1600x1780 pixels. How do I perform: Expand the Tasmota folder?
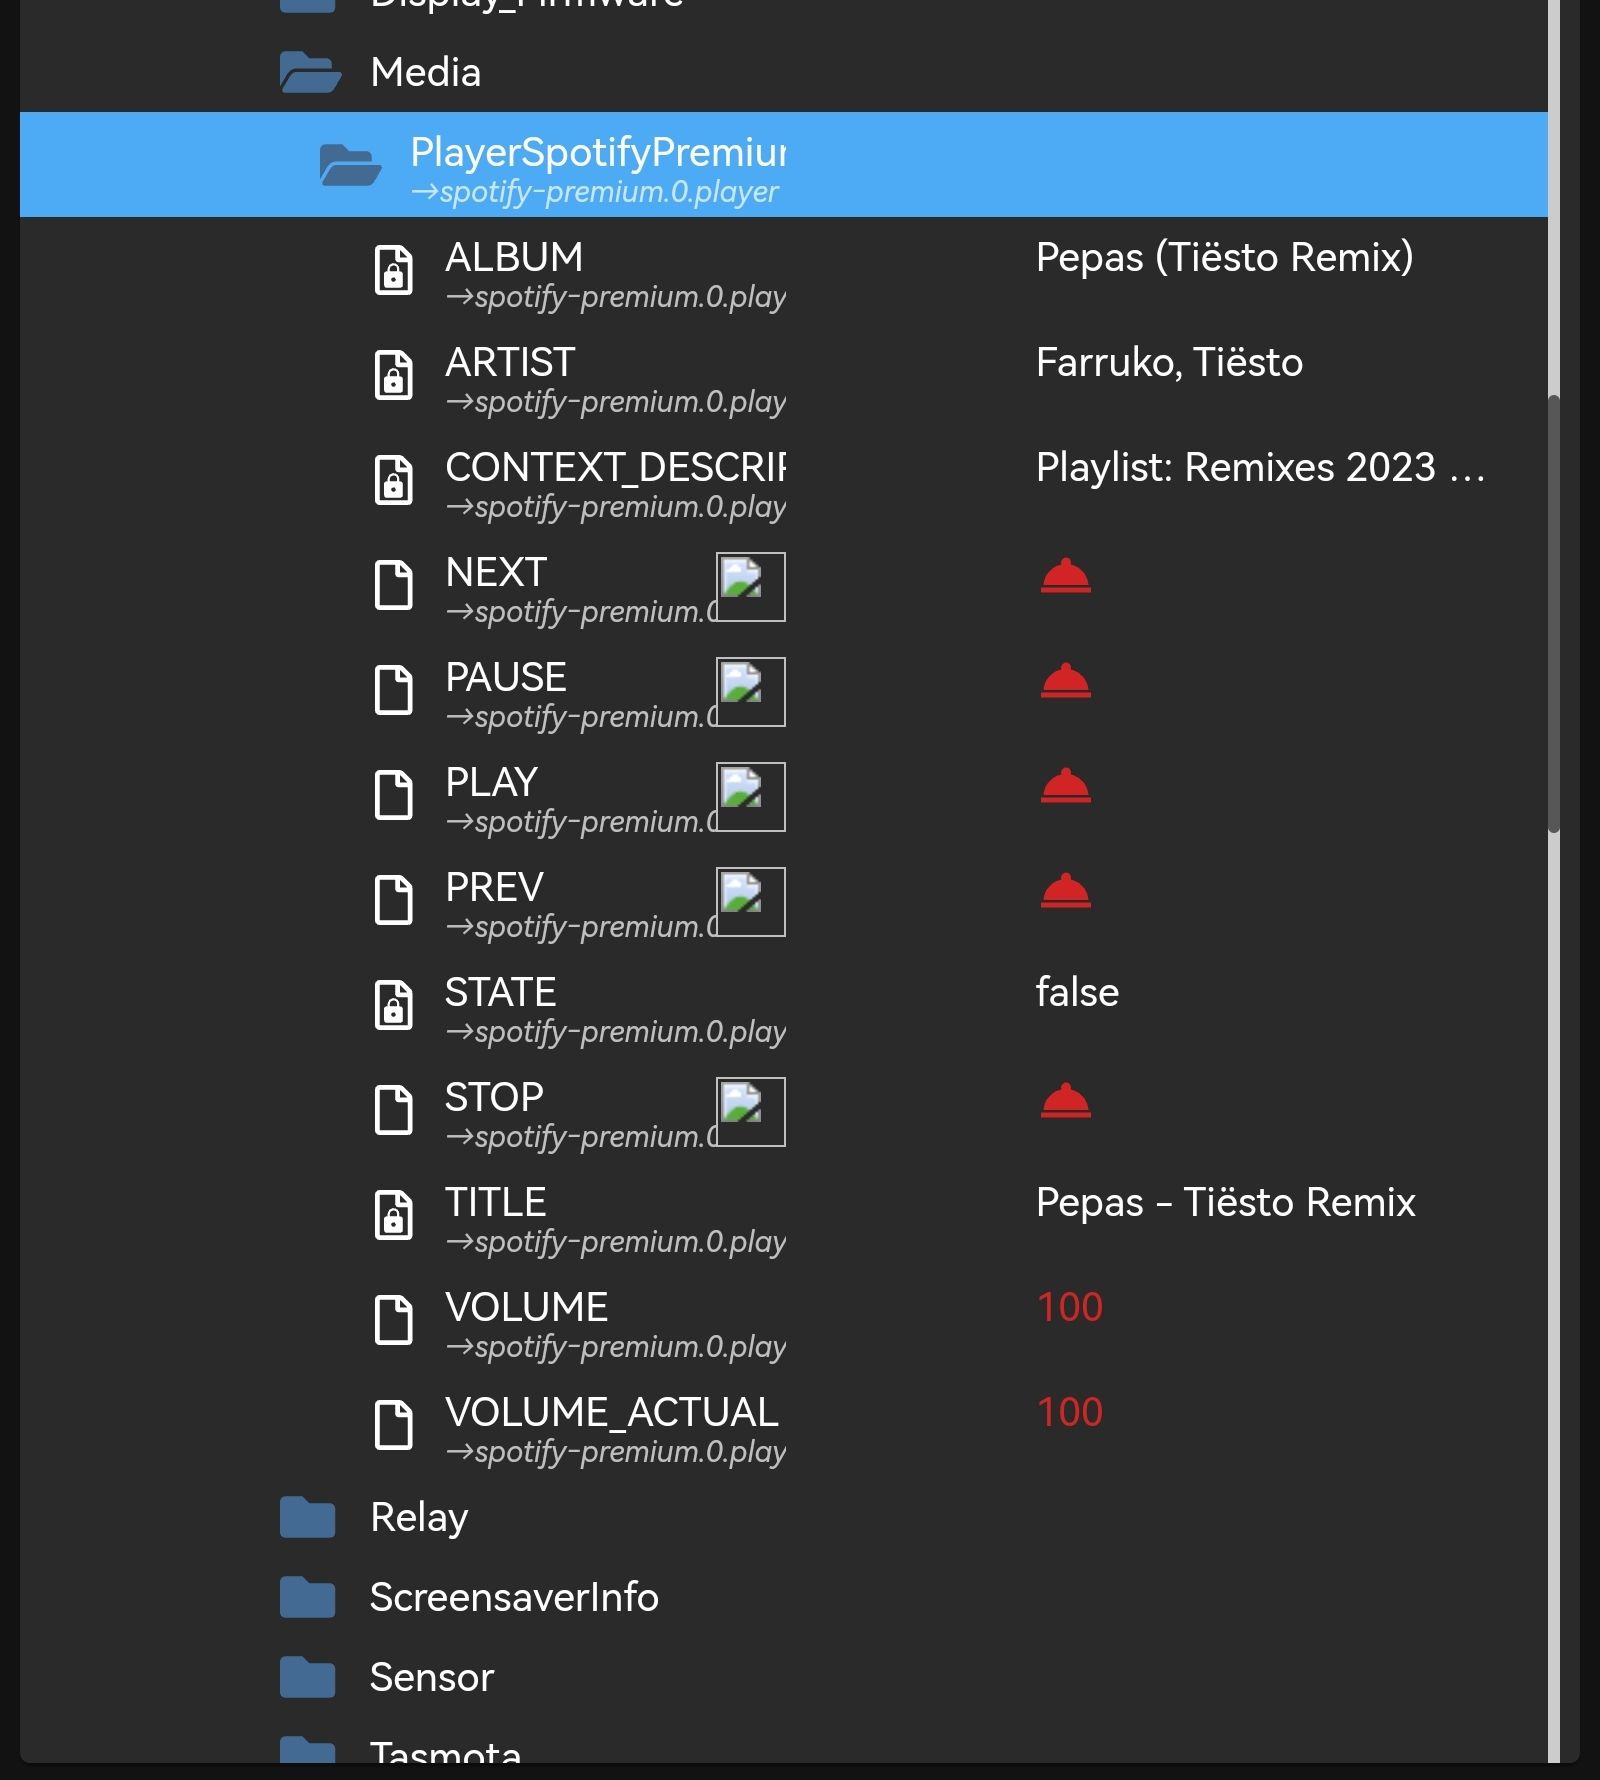pos(308,1750)
